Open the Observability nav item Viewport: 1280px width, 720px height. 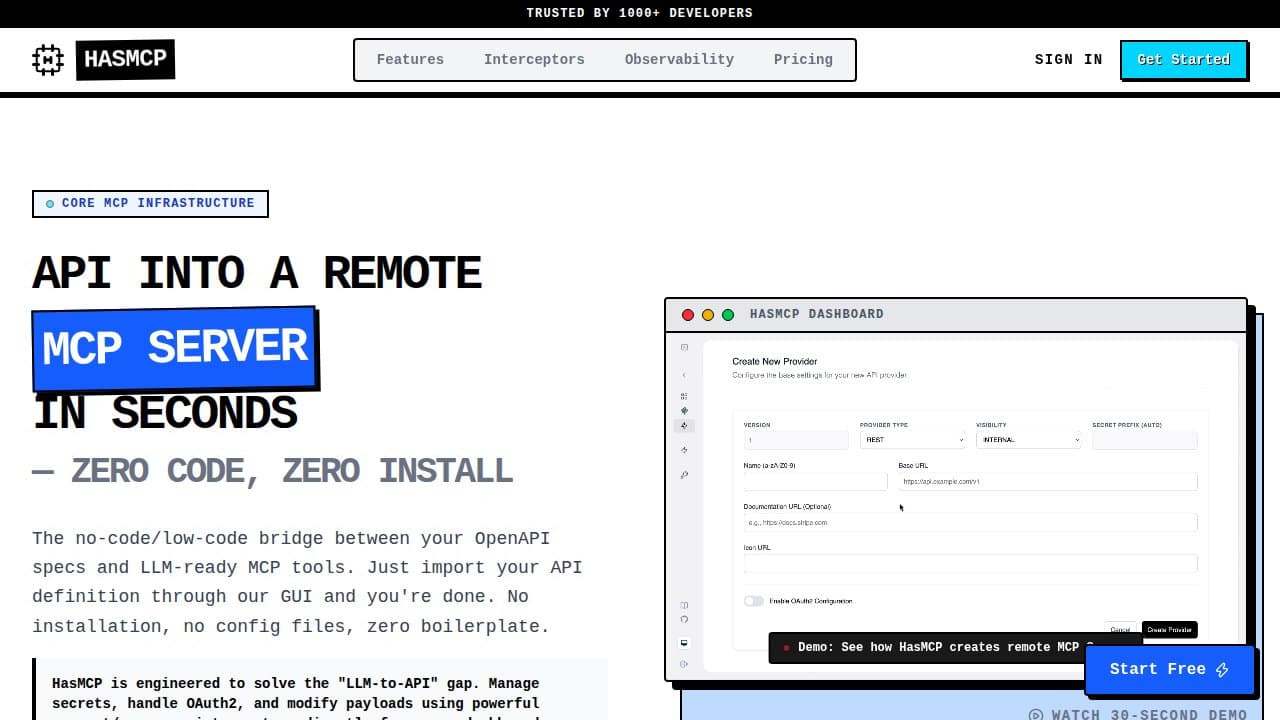(679, 60)
